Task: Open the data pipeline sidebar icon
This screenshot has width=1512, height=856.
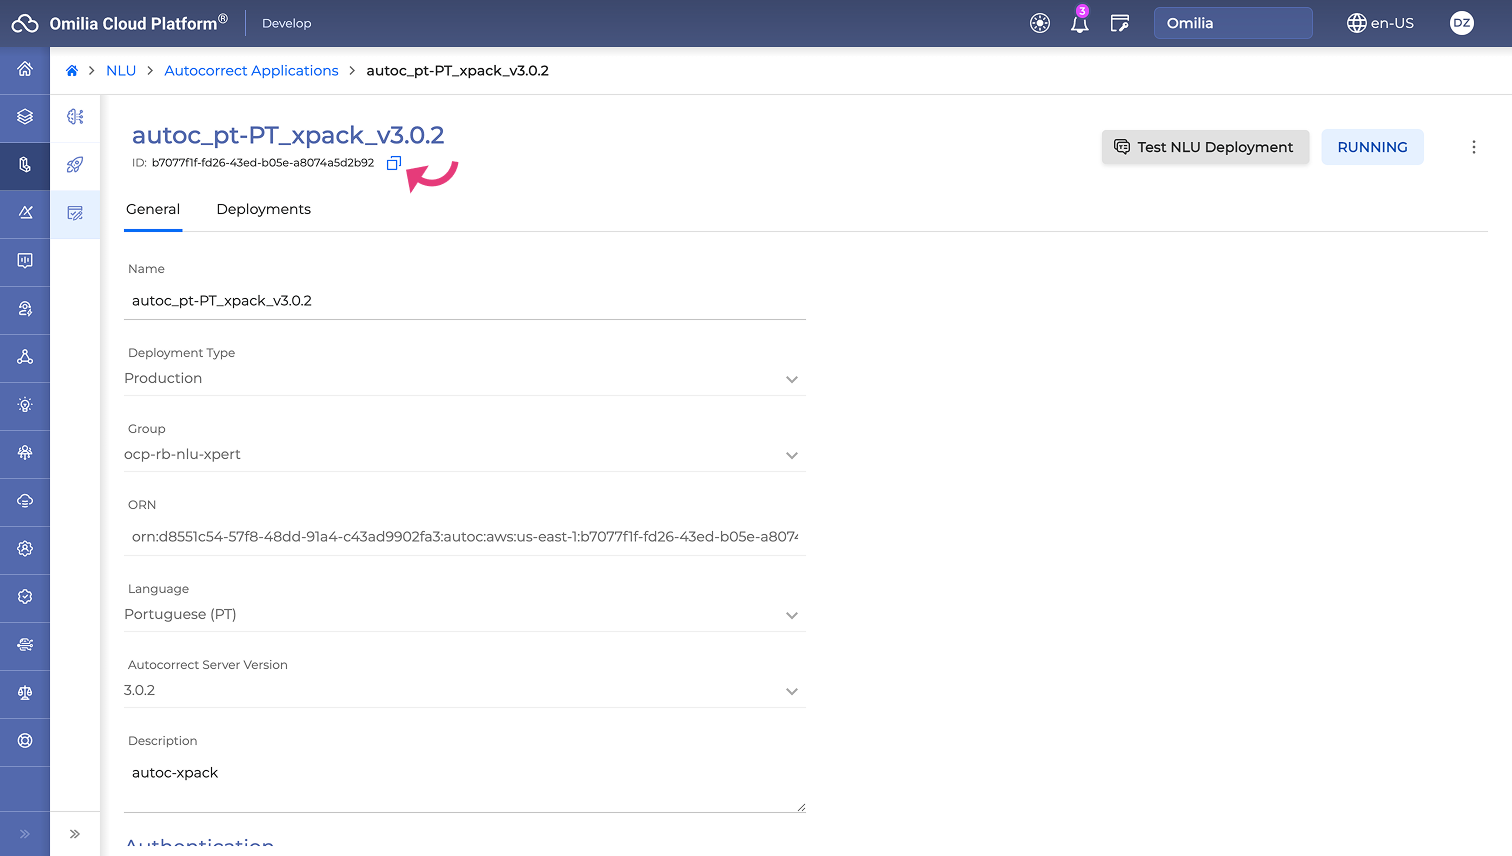Action: point(25,645)
